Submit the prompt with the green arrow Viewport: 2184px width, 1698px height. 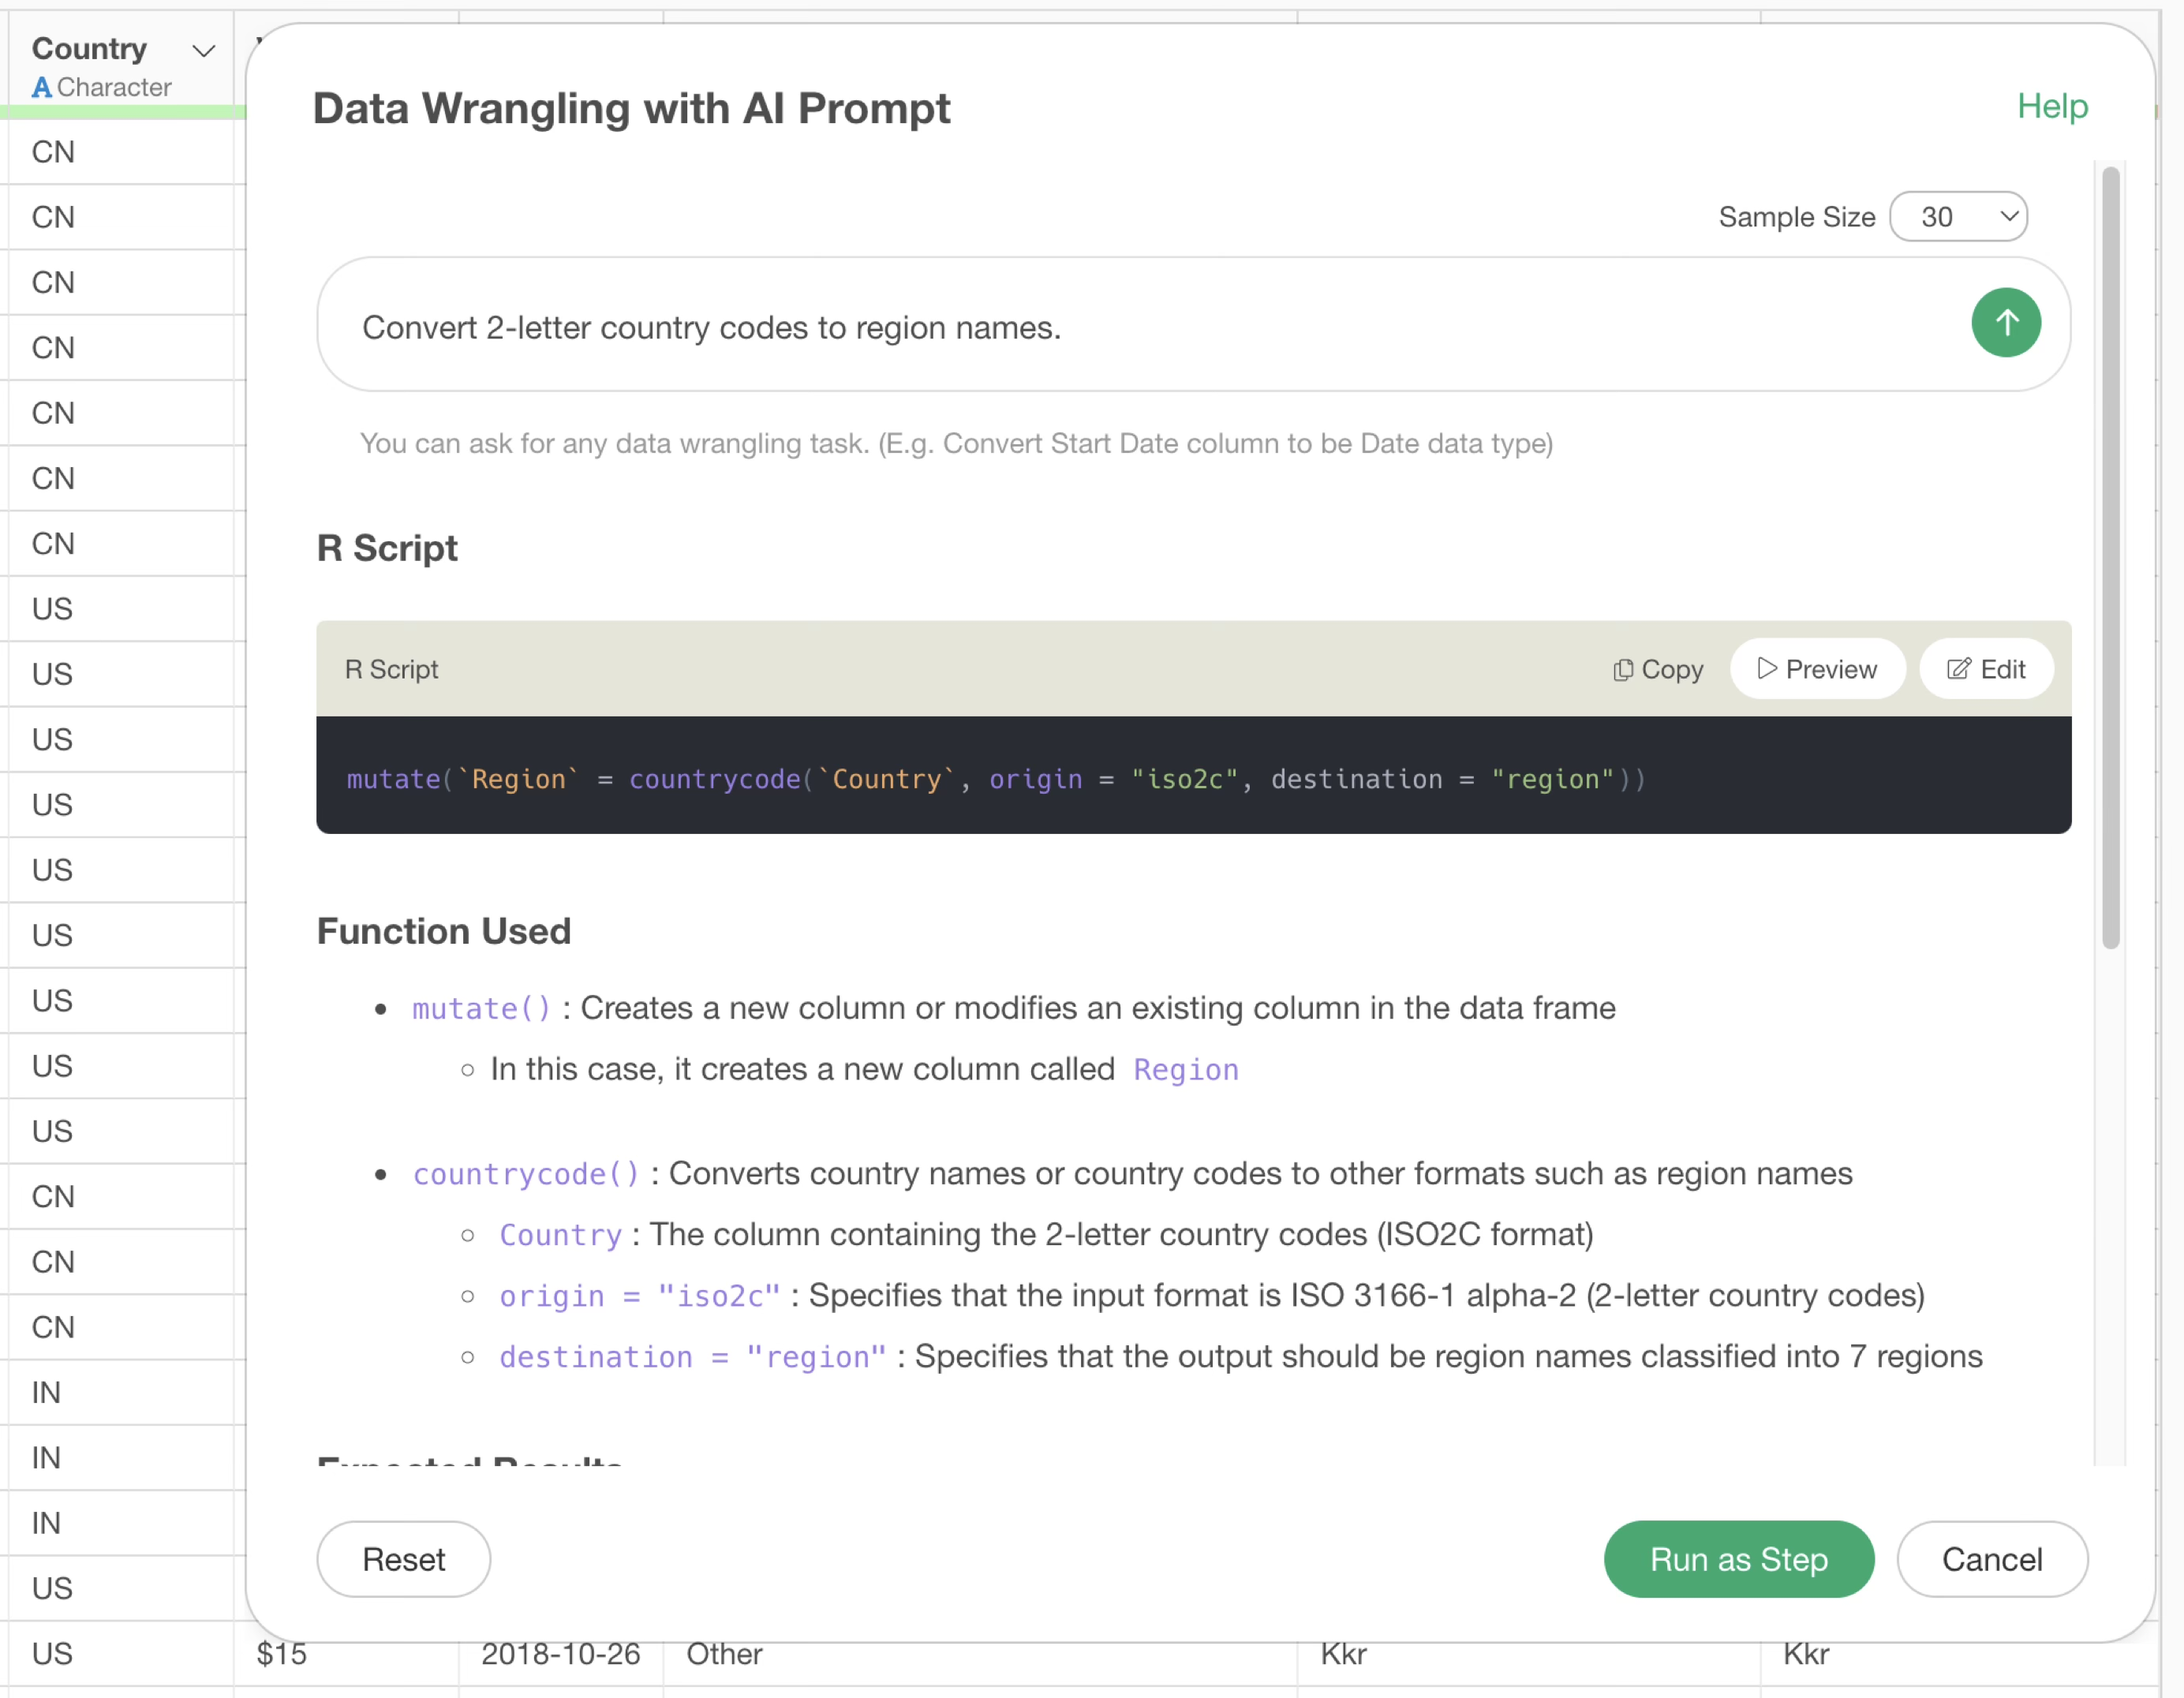[2005, 323]
